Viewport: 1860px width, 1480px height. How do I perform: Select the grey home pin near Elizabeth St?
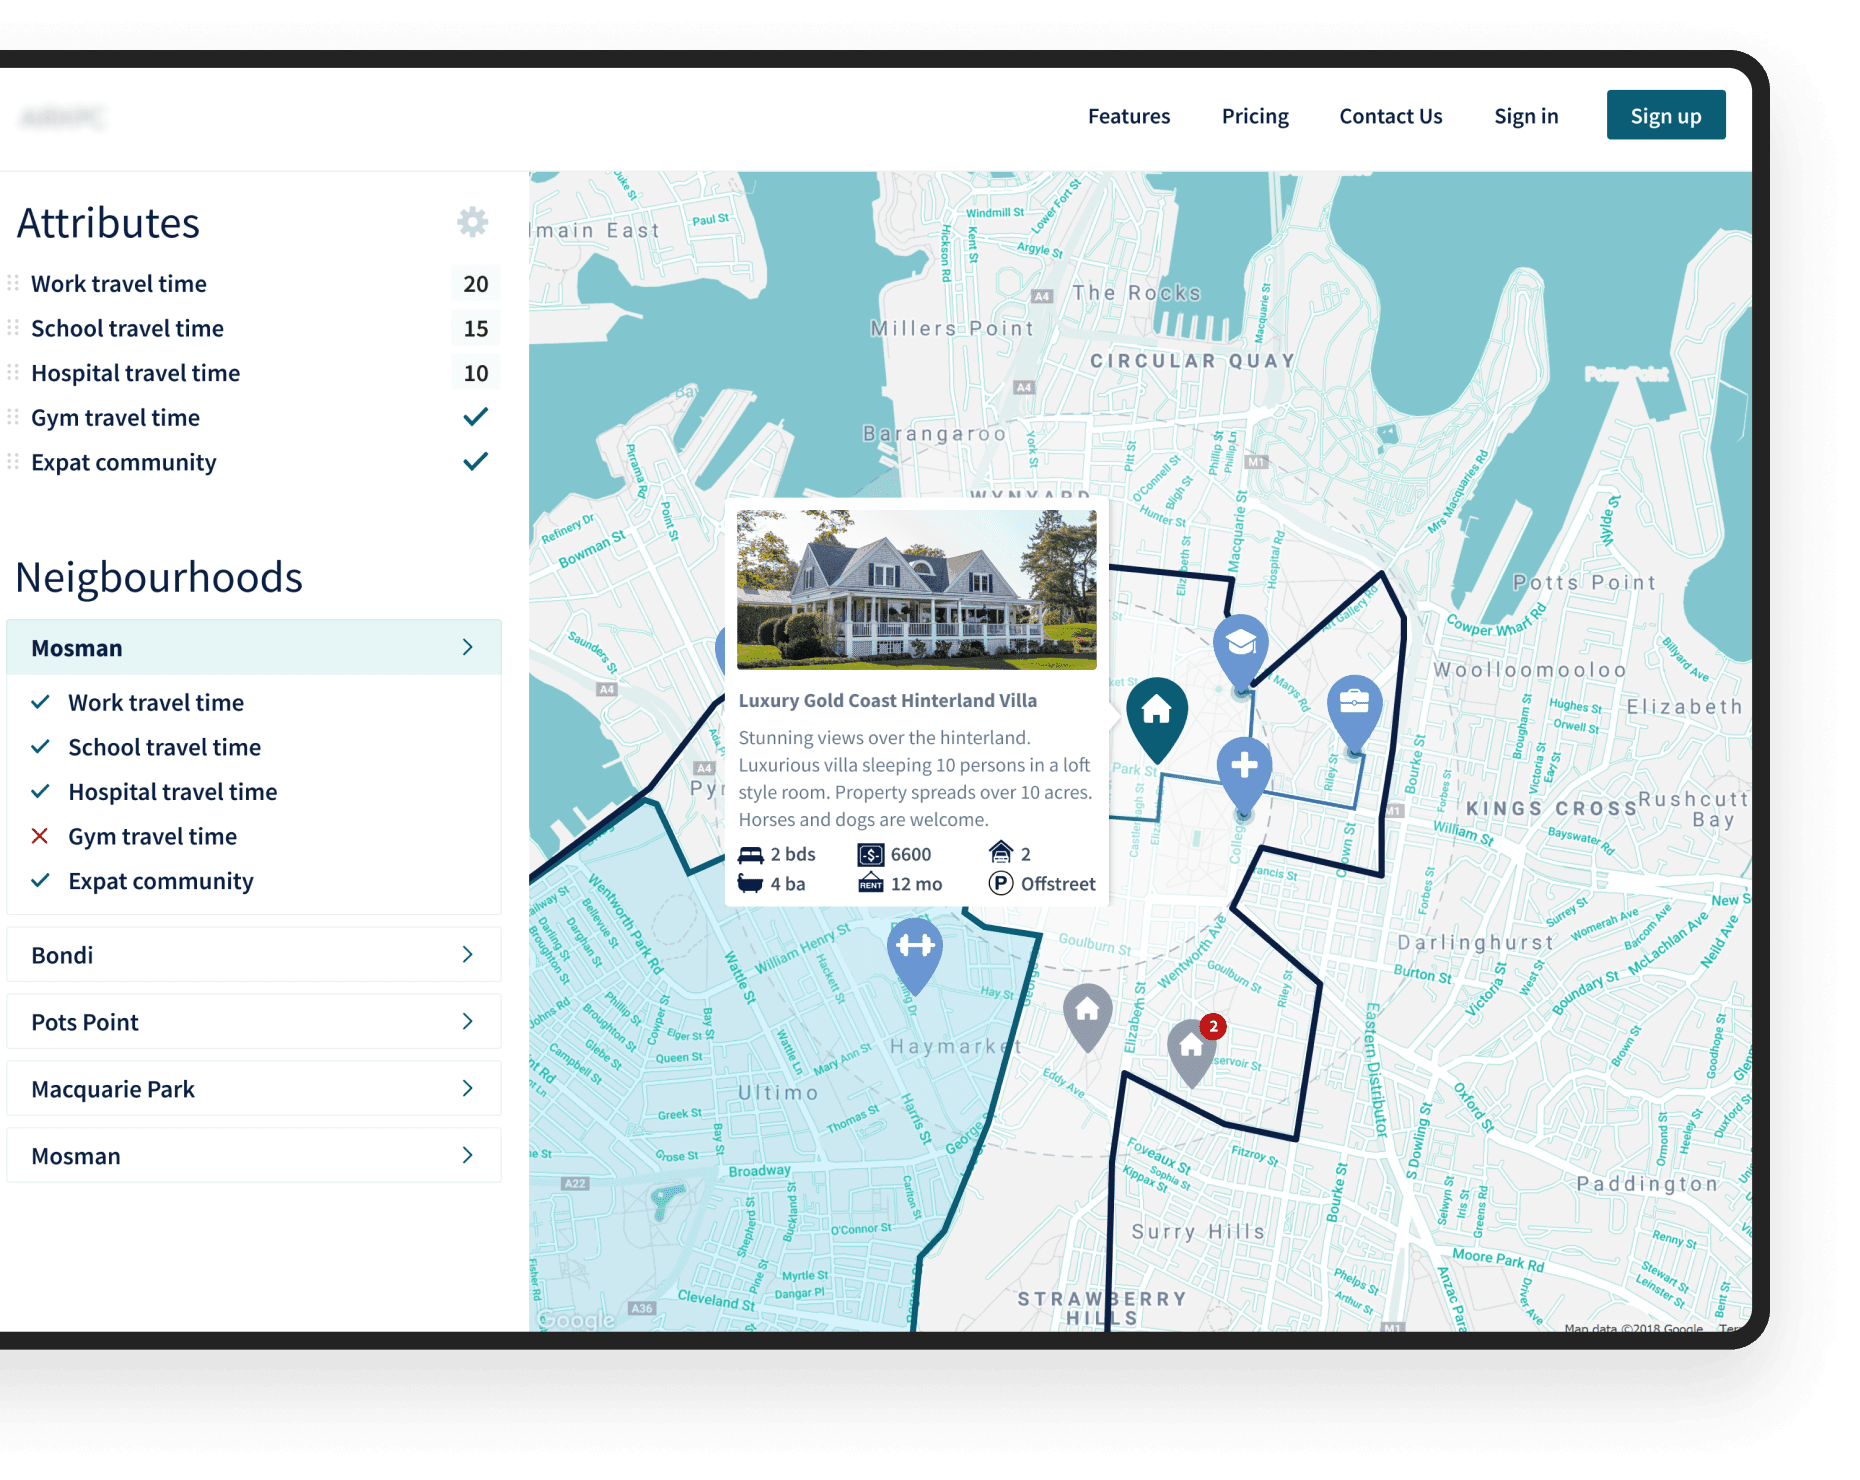(x=1087, y=1017)
